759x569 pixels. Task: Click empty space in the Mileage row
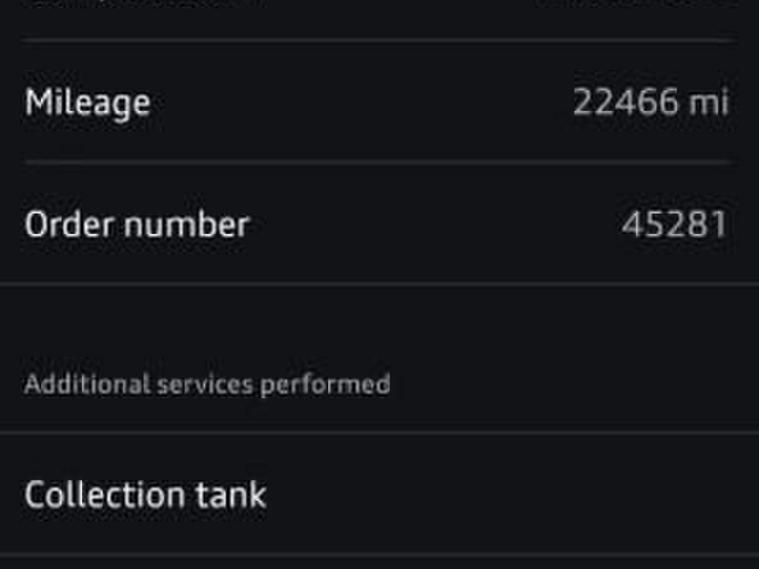(360, 102)
